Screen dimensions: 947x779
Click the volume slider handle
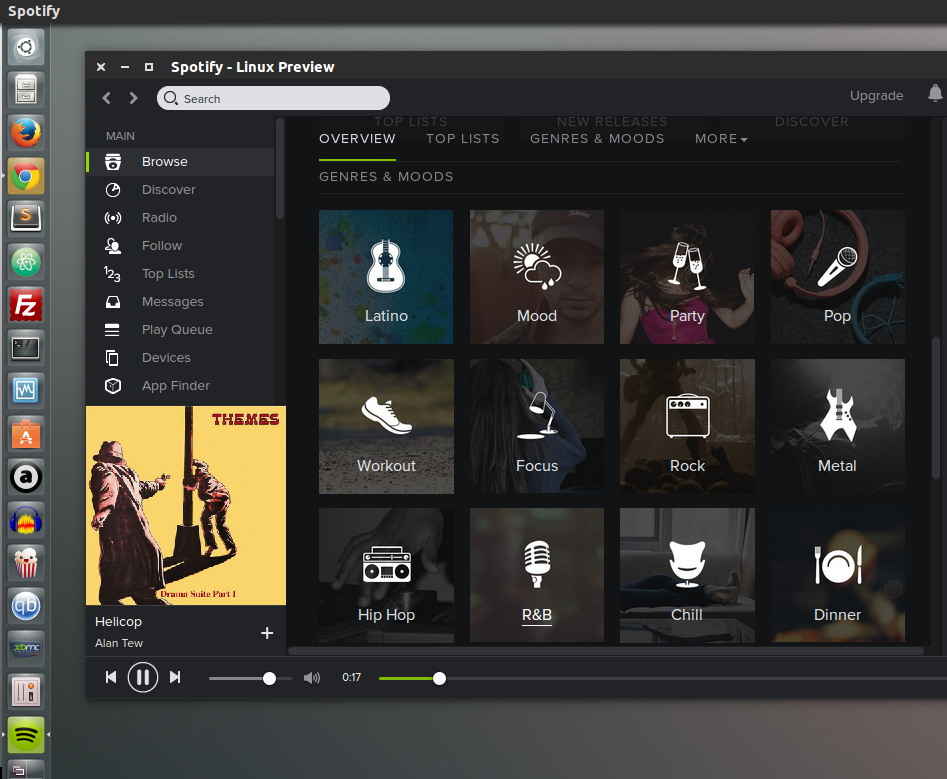[269, 679]
